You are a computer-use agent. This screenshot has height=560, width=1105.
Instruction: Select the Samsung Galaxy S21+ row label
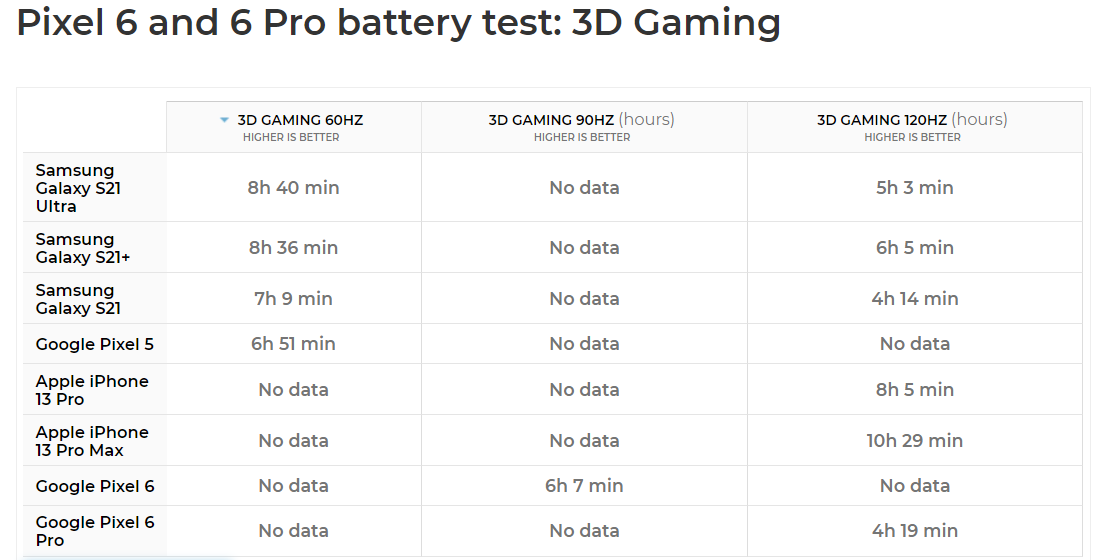[83, 248]
